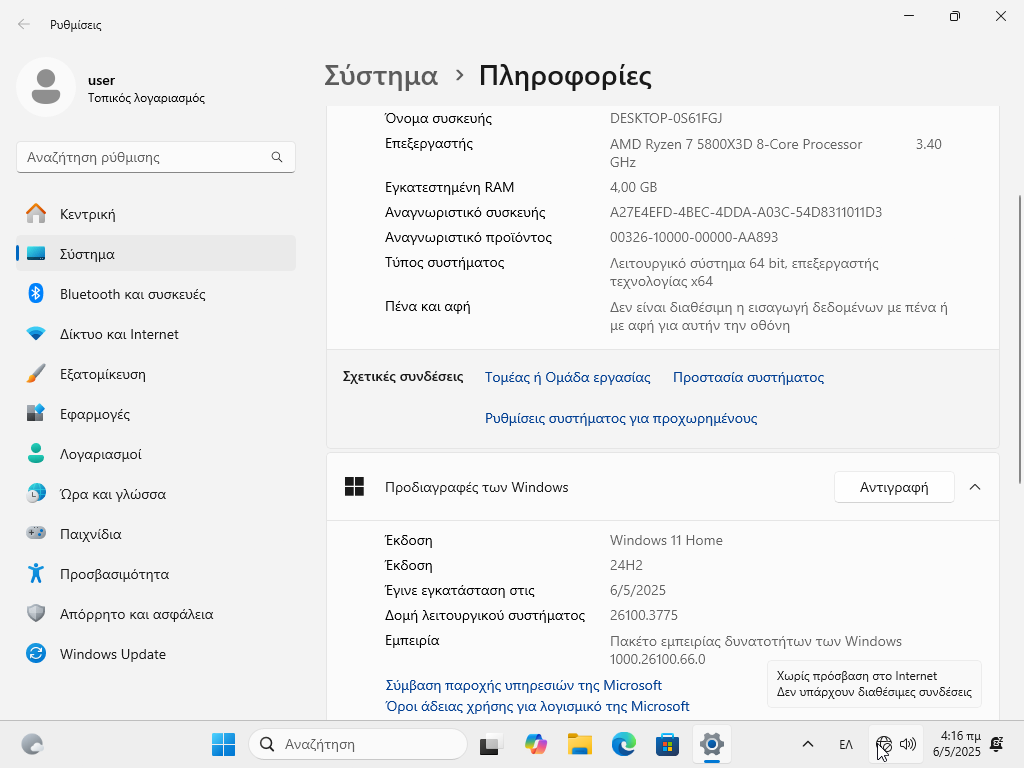Open the Windows Update sync icon

(36, 653)
